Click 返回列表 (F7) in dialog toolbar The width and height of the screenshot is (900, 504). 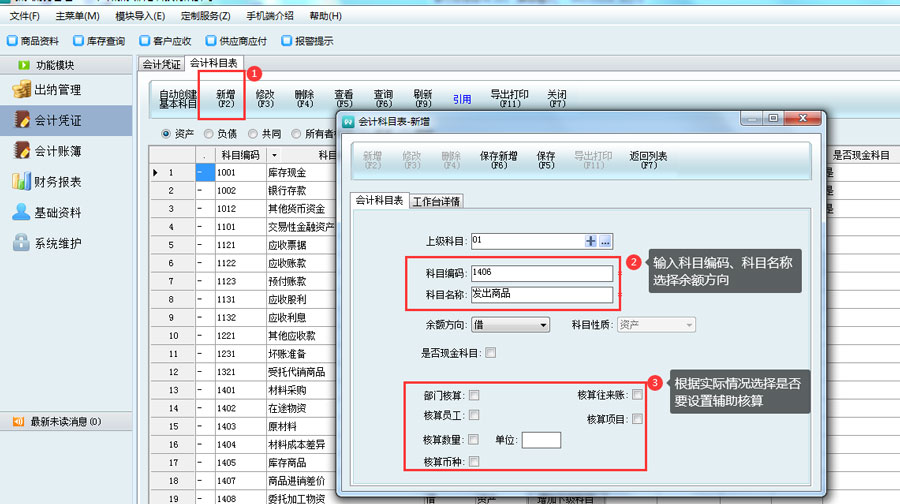coord(648,160)
